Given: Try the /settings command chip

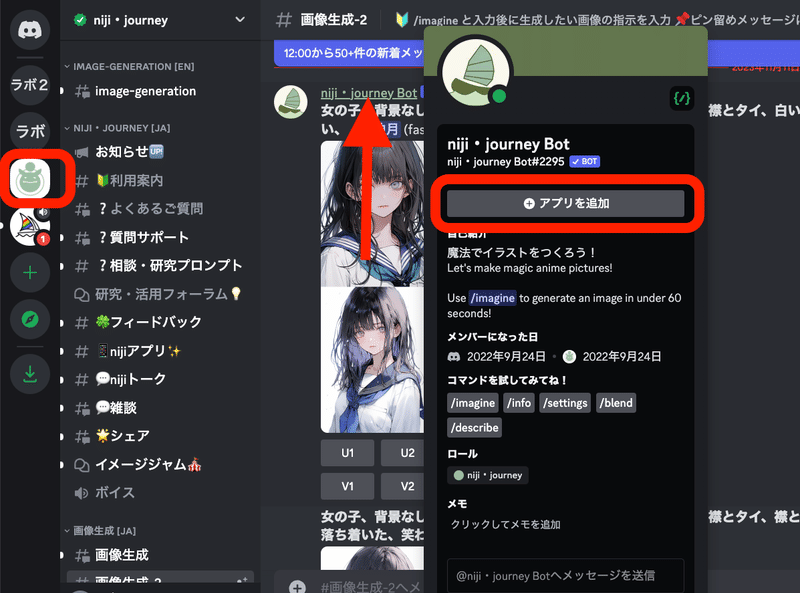Looking at the screenshot, I should click(565, 403).
